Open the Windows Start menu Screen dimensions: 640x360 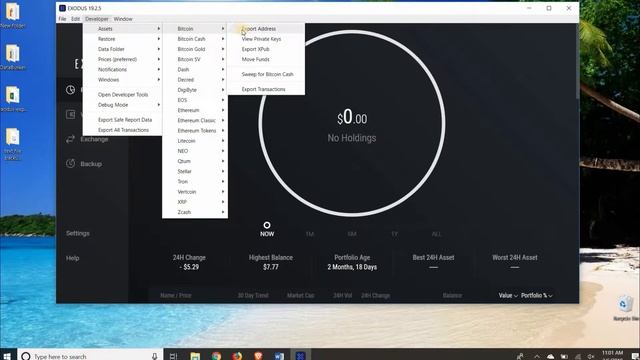7,356
